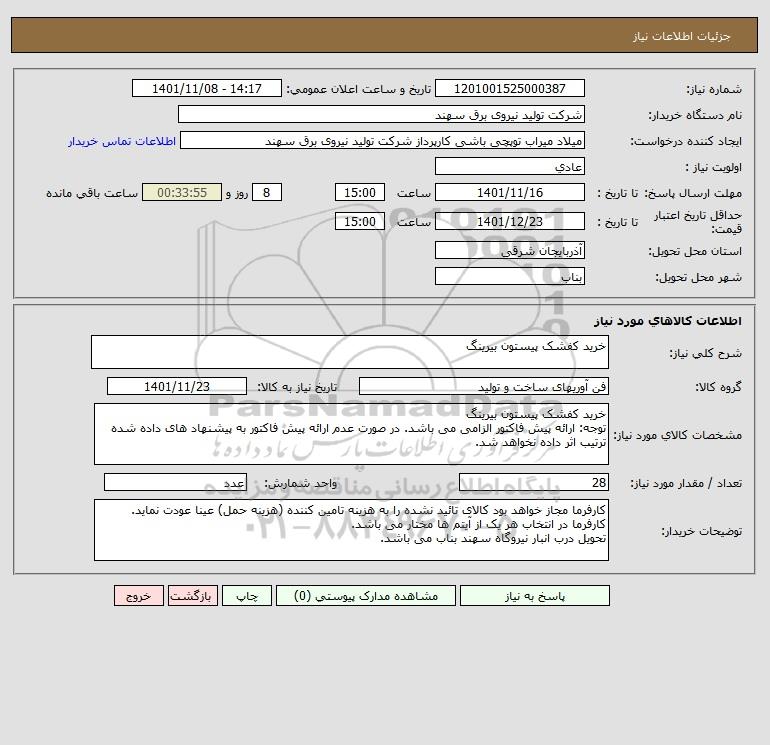The height and width of the screenshot is (745, 770).
Task: Open اطلاعات تماس خریدار link
Action: point(122,141)
